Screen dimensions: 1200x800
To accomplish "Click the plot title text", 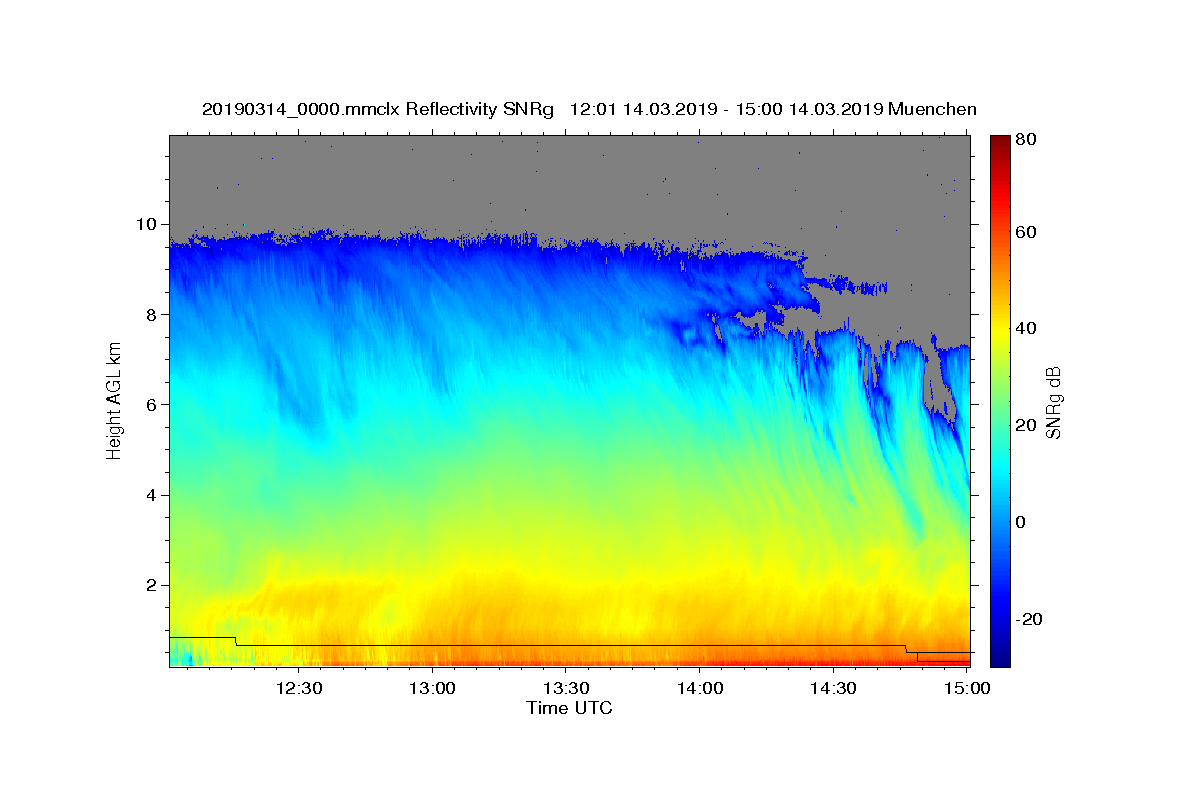I will pyautogui.click(x=589, y=109).
